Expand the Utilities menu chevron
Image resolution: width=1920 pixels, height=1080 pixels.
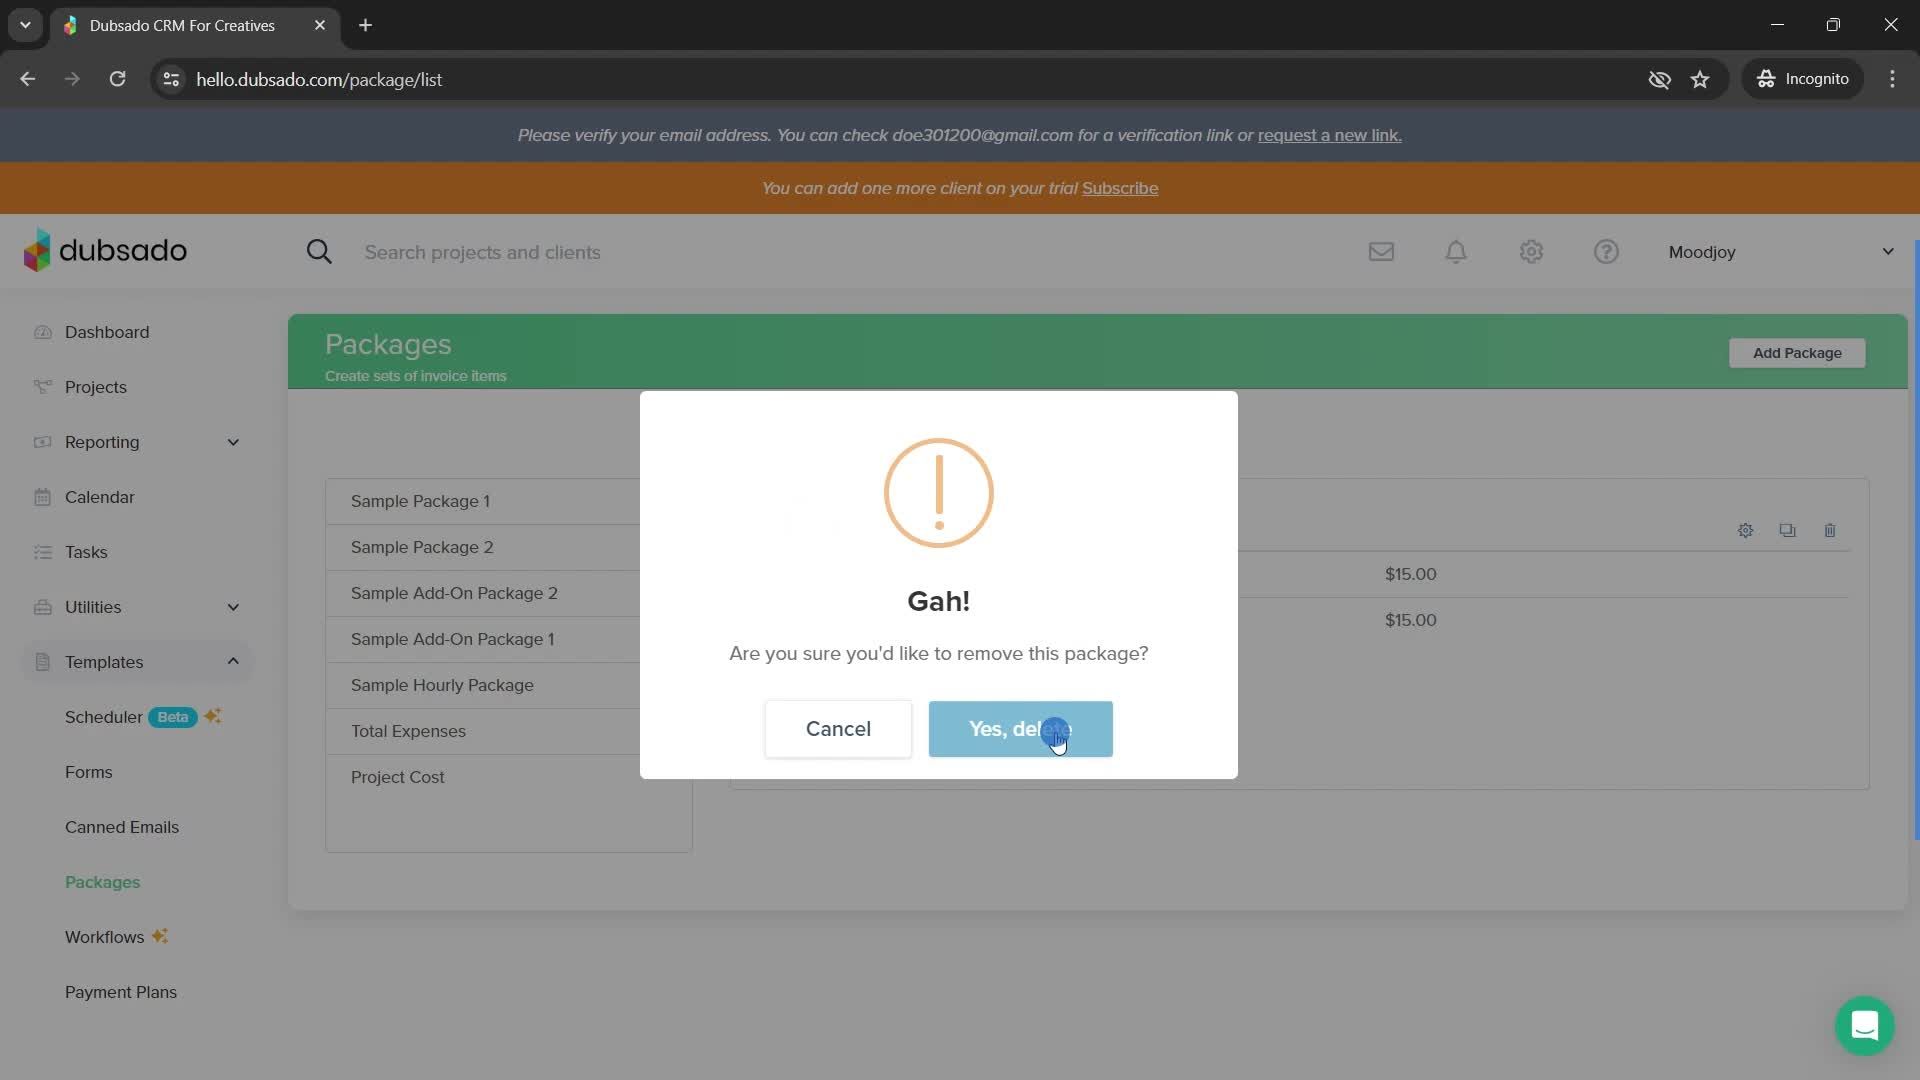[233, 607]
